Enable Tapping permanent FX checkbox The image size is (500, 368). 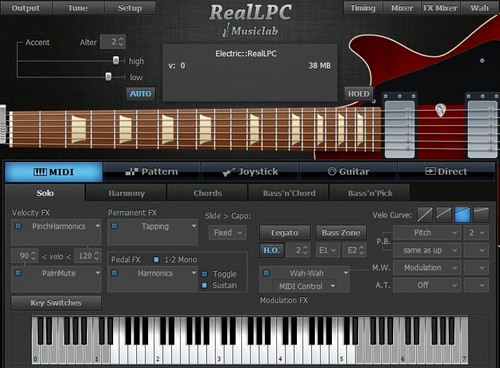point(114,226)
